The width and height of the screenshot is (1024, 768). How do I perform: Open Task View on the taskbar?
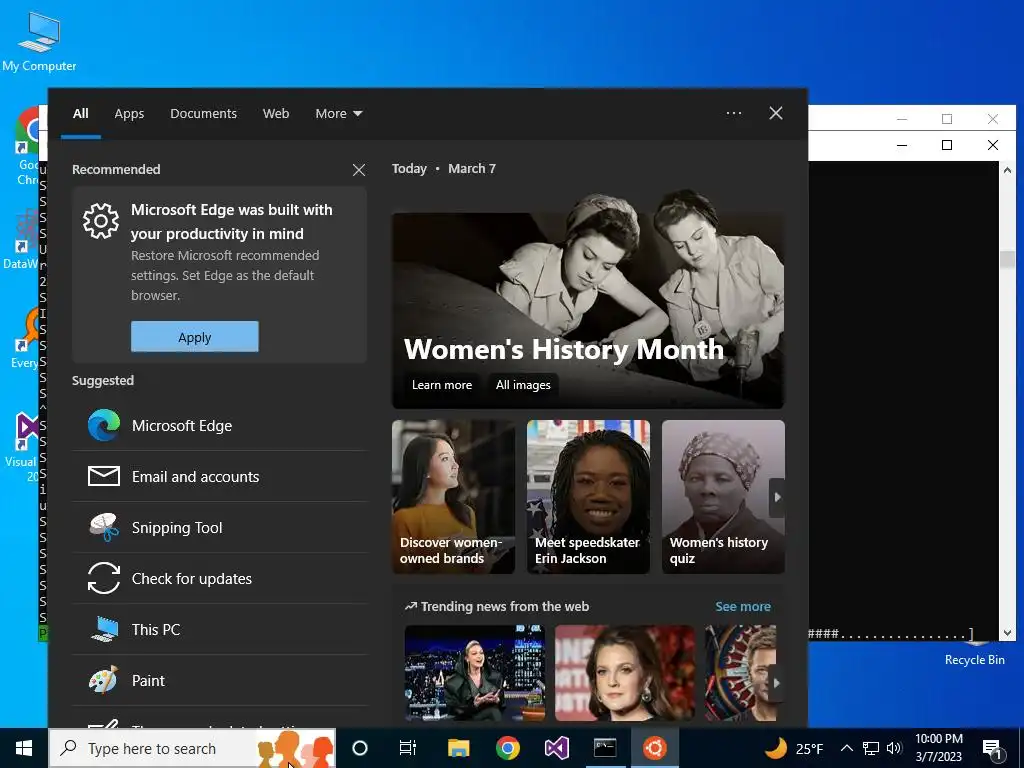click(x=408, y=748)
